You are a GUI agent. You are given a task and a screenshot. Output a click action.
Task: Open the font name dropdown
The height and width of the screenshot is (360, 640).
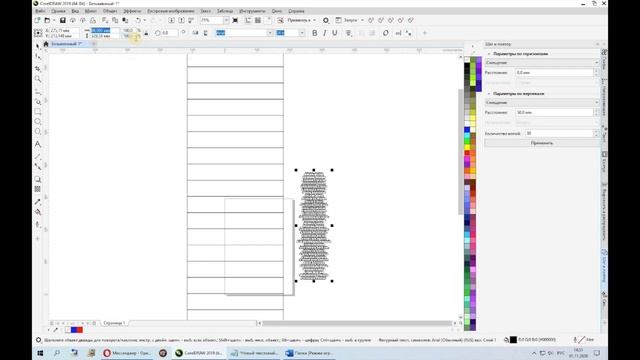(x=270, y=33)
